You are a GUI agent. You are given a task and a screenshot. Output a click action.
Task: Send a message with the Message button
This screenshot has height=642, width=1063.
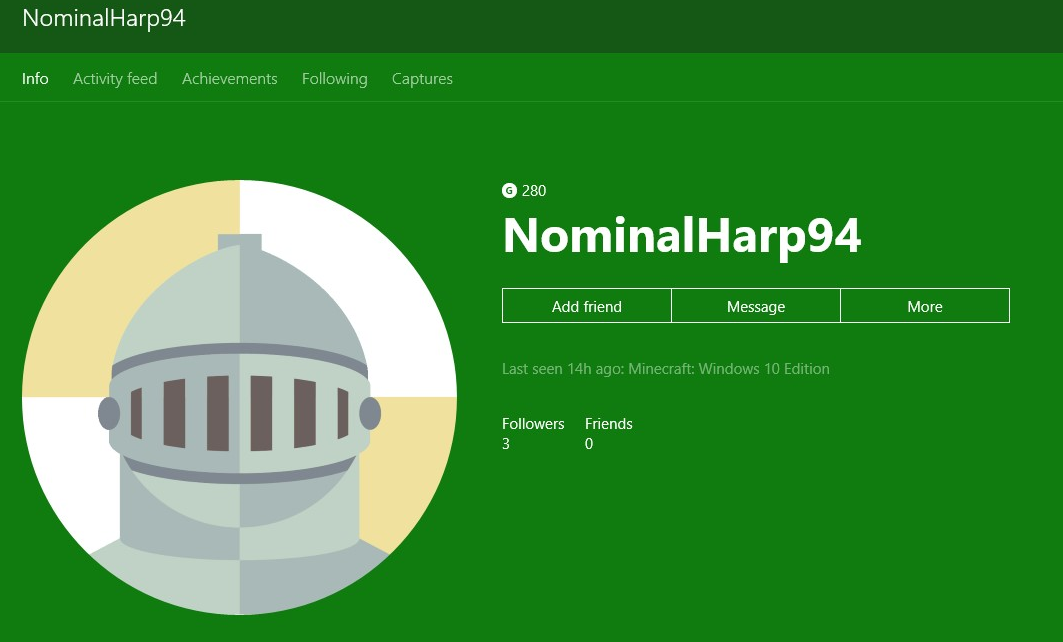(756, 306)
